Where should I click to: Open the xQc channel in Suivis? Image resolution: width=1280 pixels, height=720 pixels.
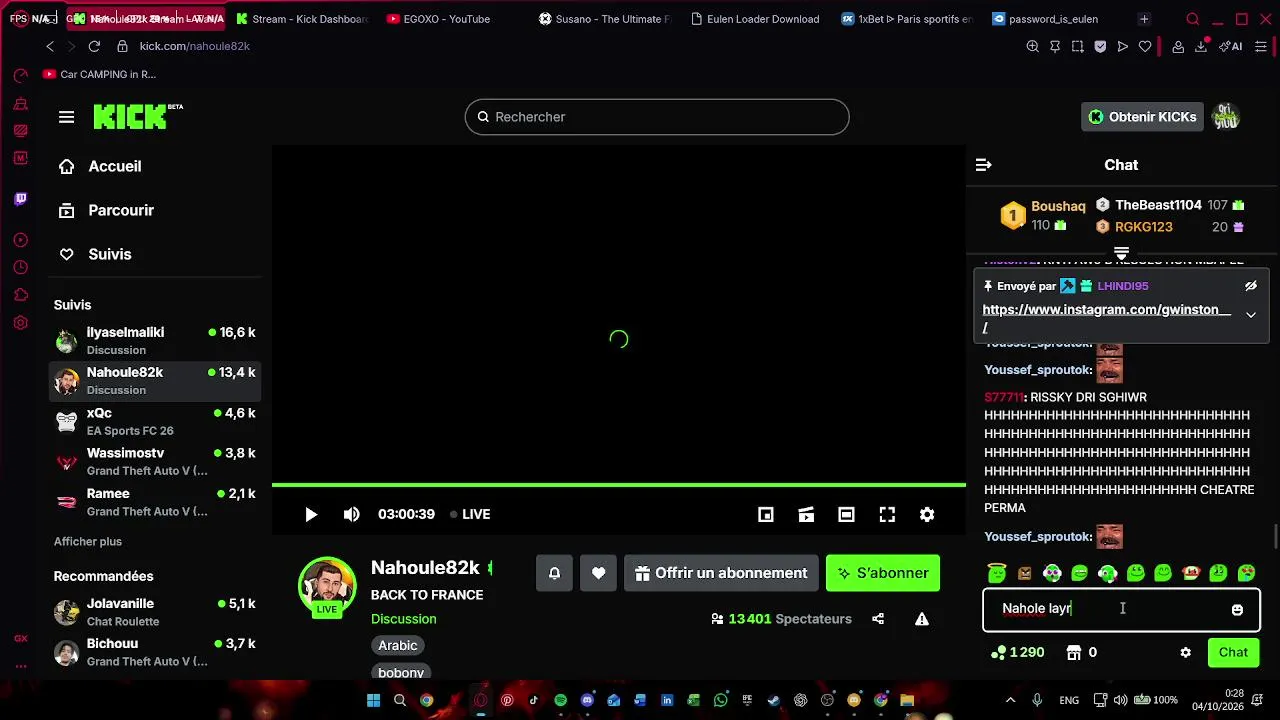155,421
